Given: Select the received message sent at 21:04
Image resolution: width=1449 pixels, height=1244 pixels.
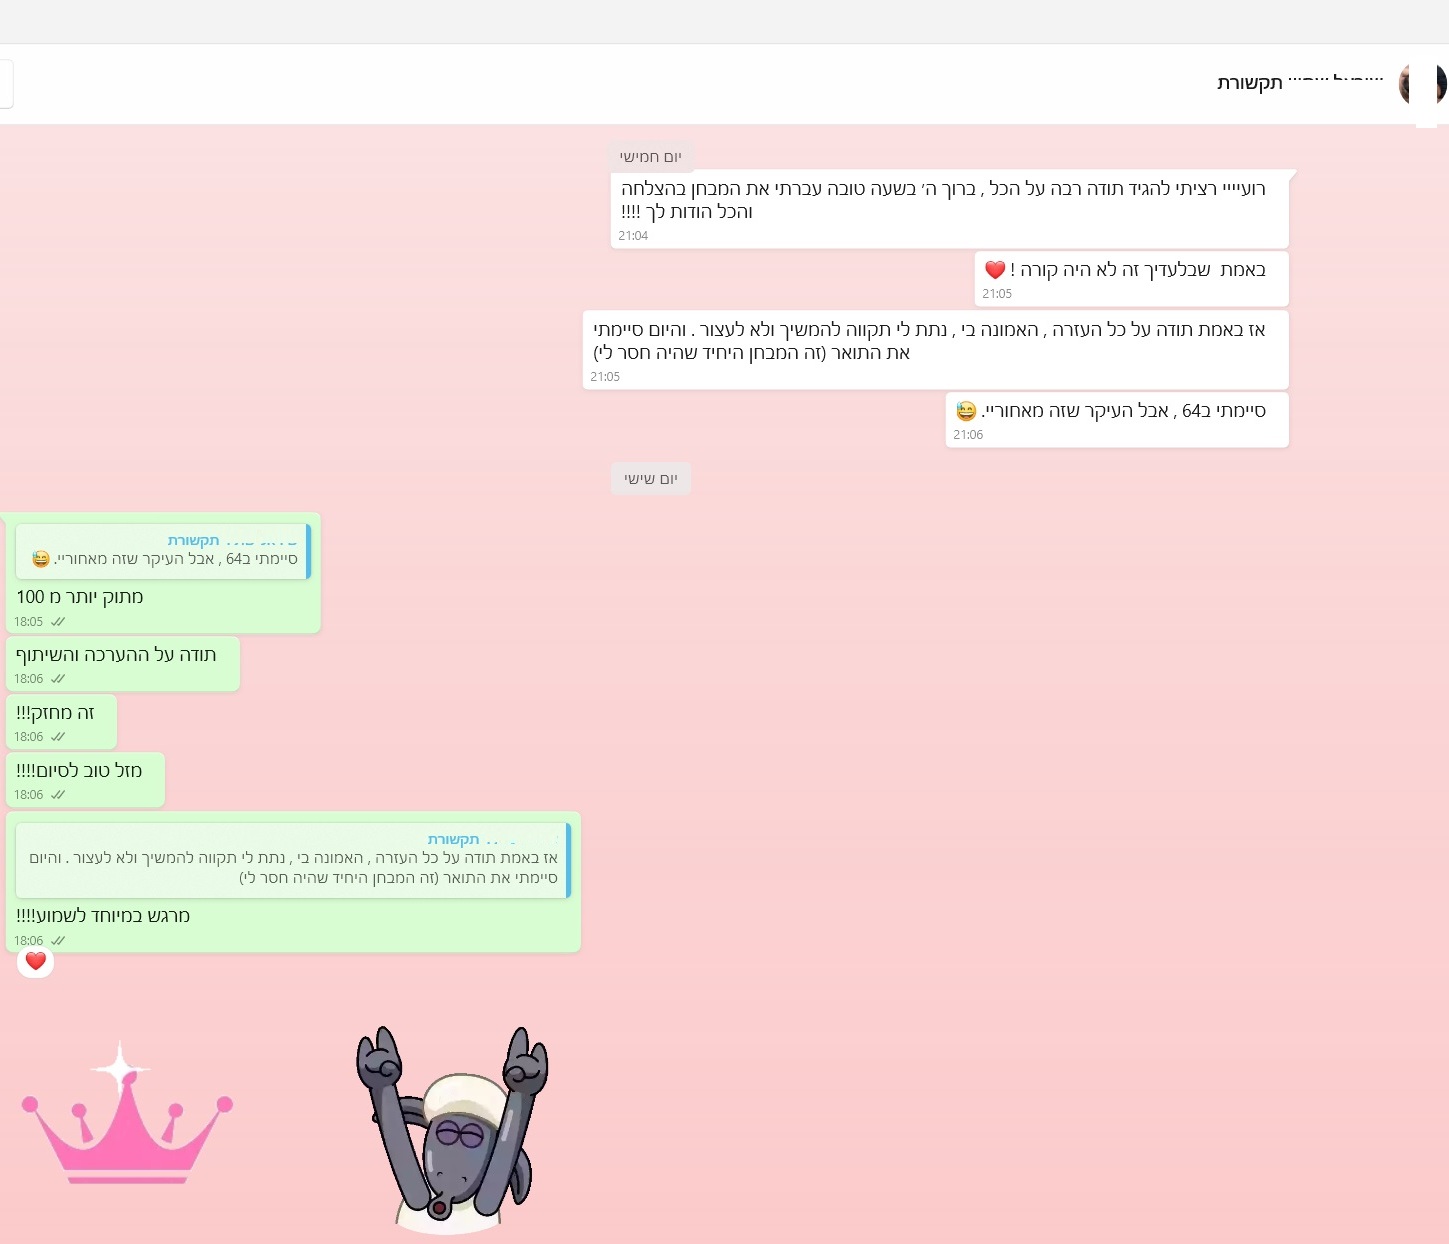Looking at the screenshot, I should [x=943, y=200].
